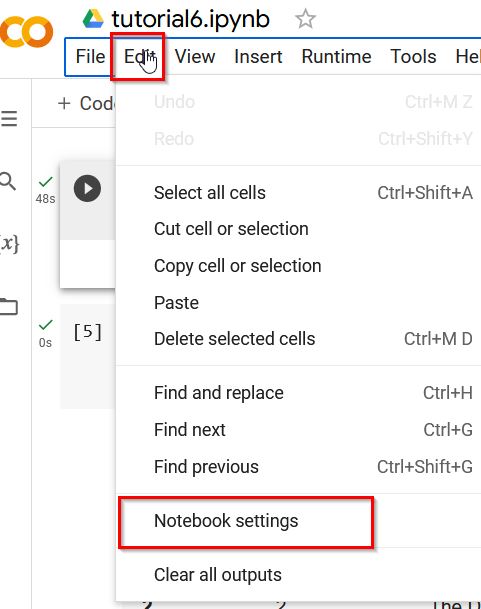Open the View menu

(x=195, y=57)
